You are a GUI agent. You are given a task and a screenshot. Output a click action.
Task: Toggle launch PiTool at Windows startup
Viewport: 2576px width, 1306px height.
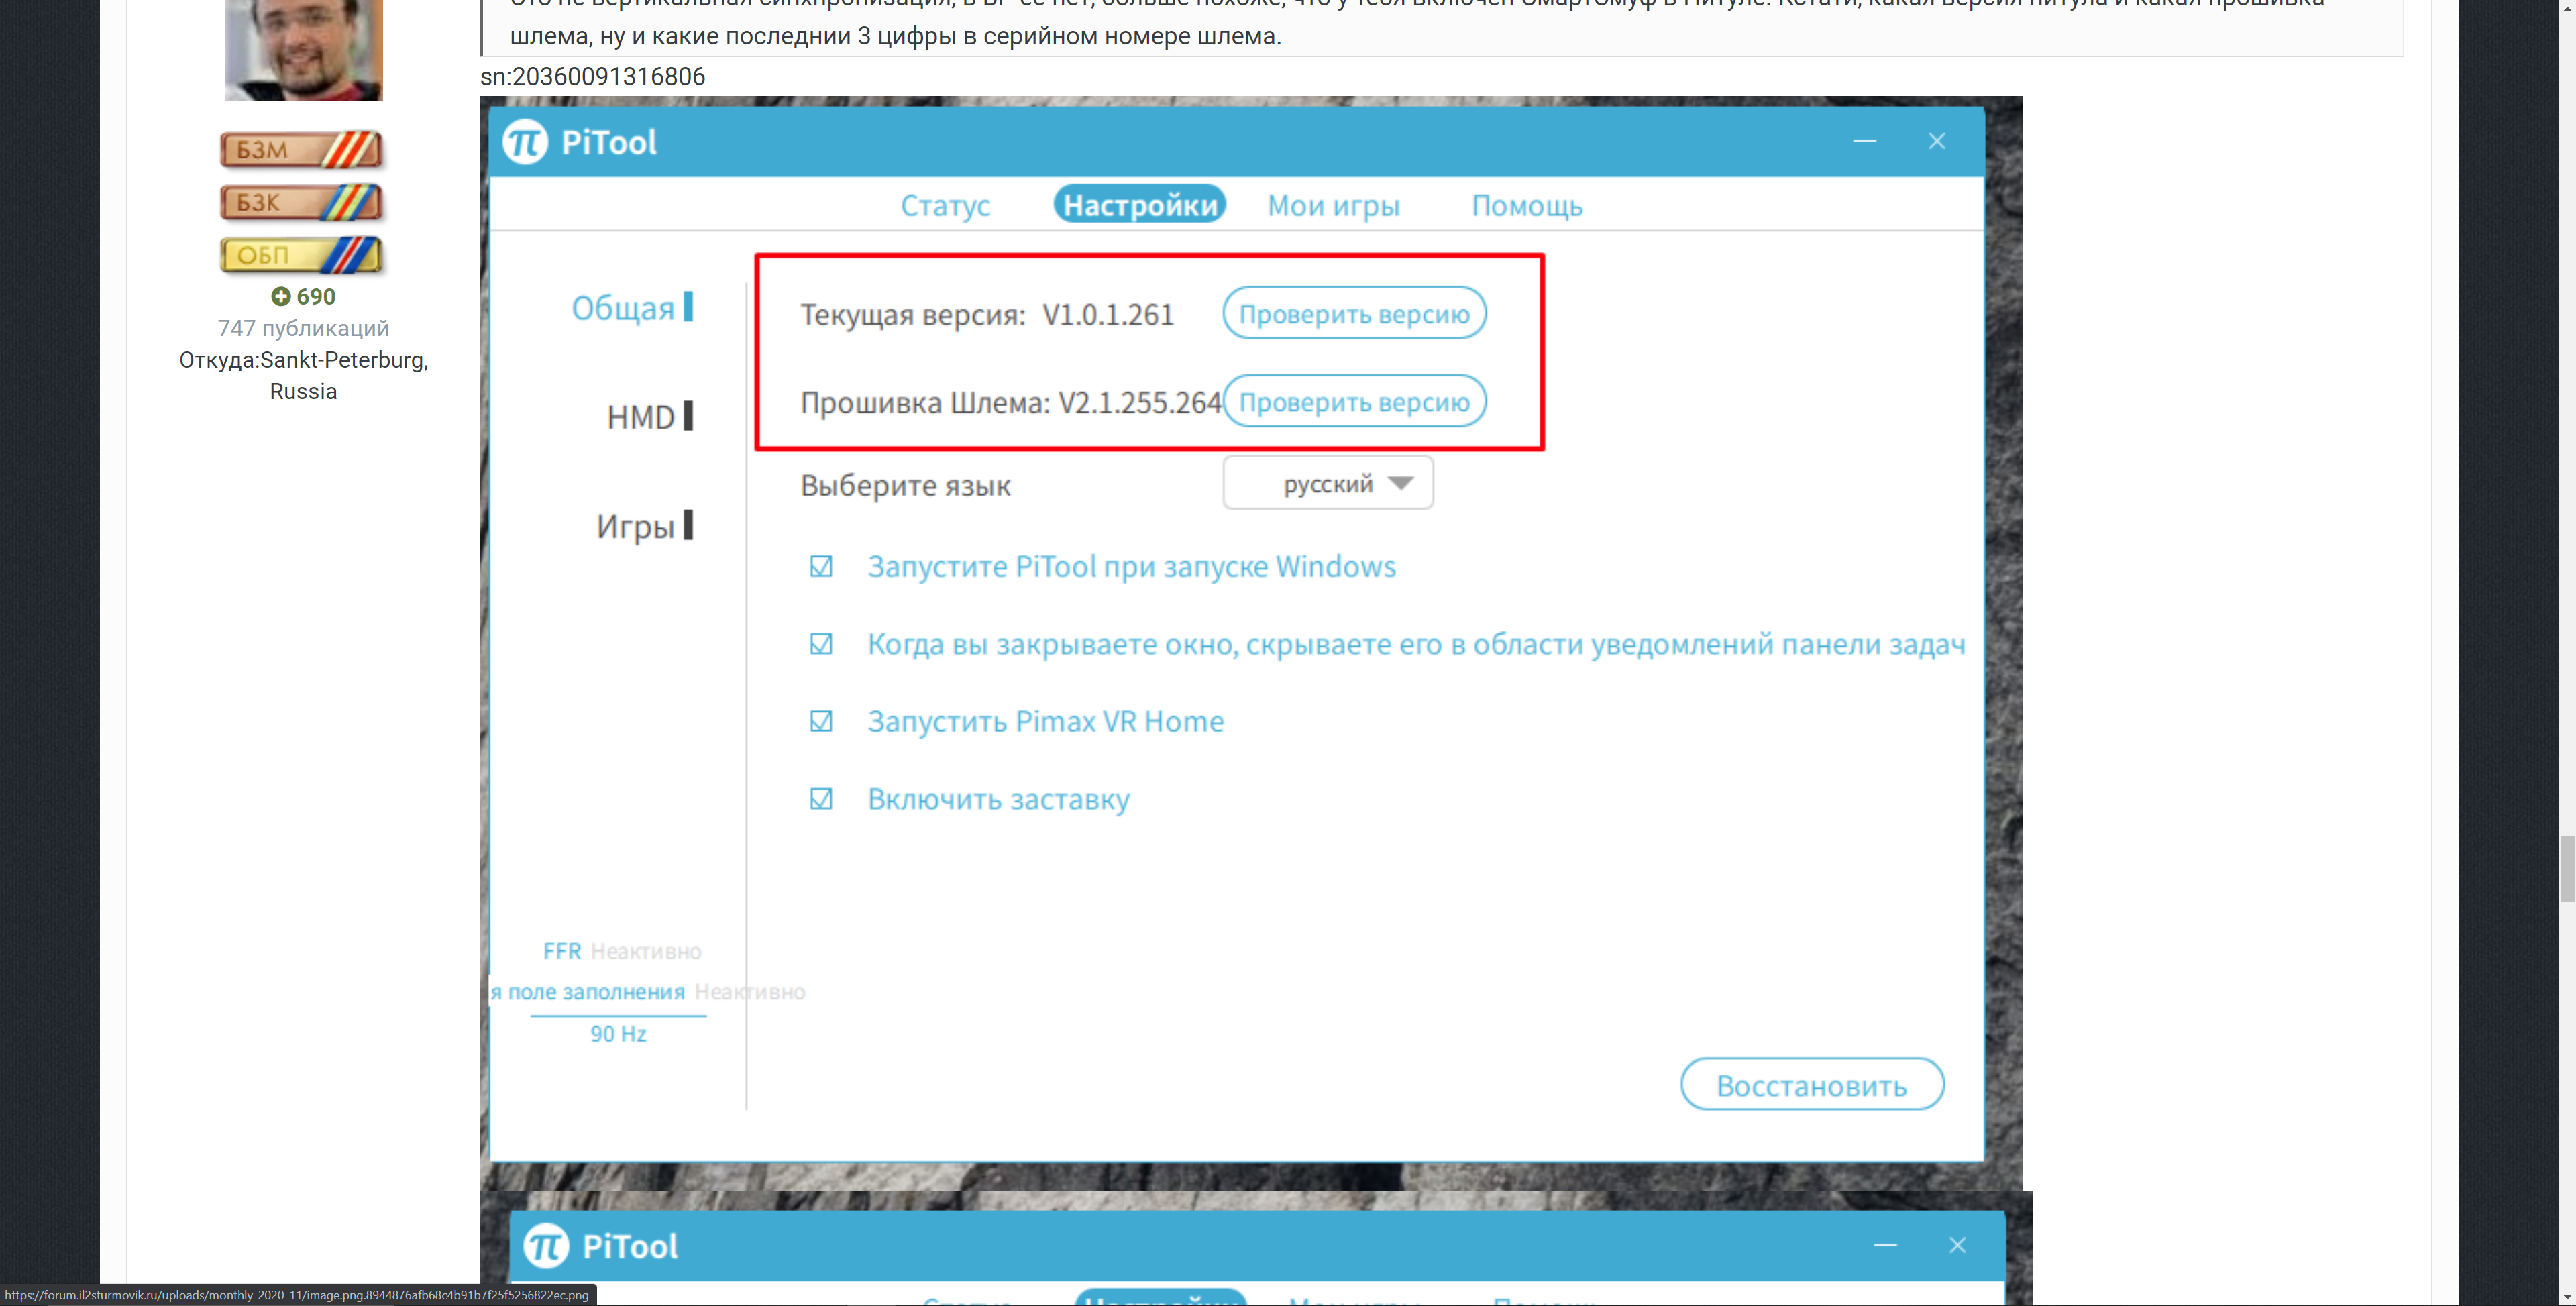click(x=821, y=567)
